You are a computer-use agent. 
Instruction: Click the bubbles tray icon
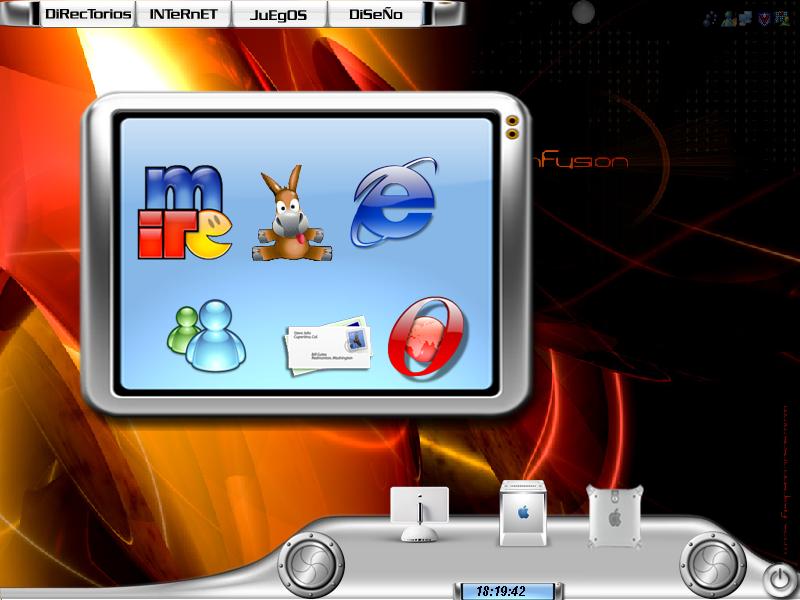710,19
